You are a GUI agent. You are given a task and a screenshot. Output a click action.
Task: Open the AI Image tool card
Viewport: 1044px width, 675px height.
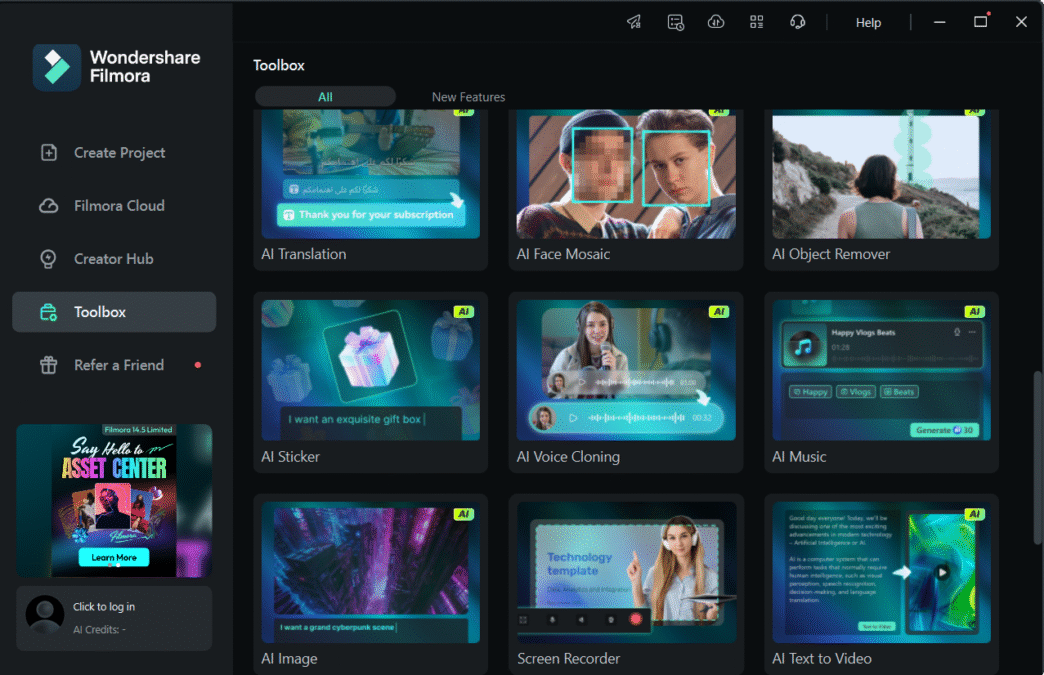pos(370,584)
